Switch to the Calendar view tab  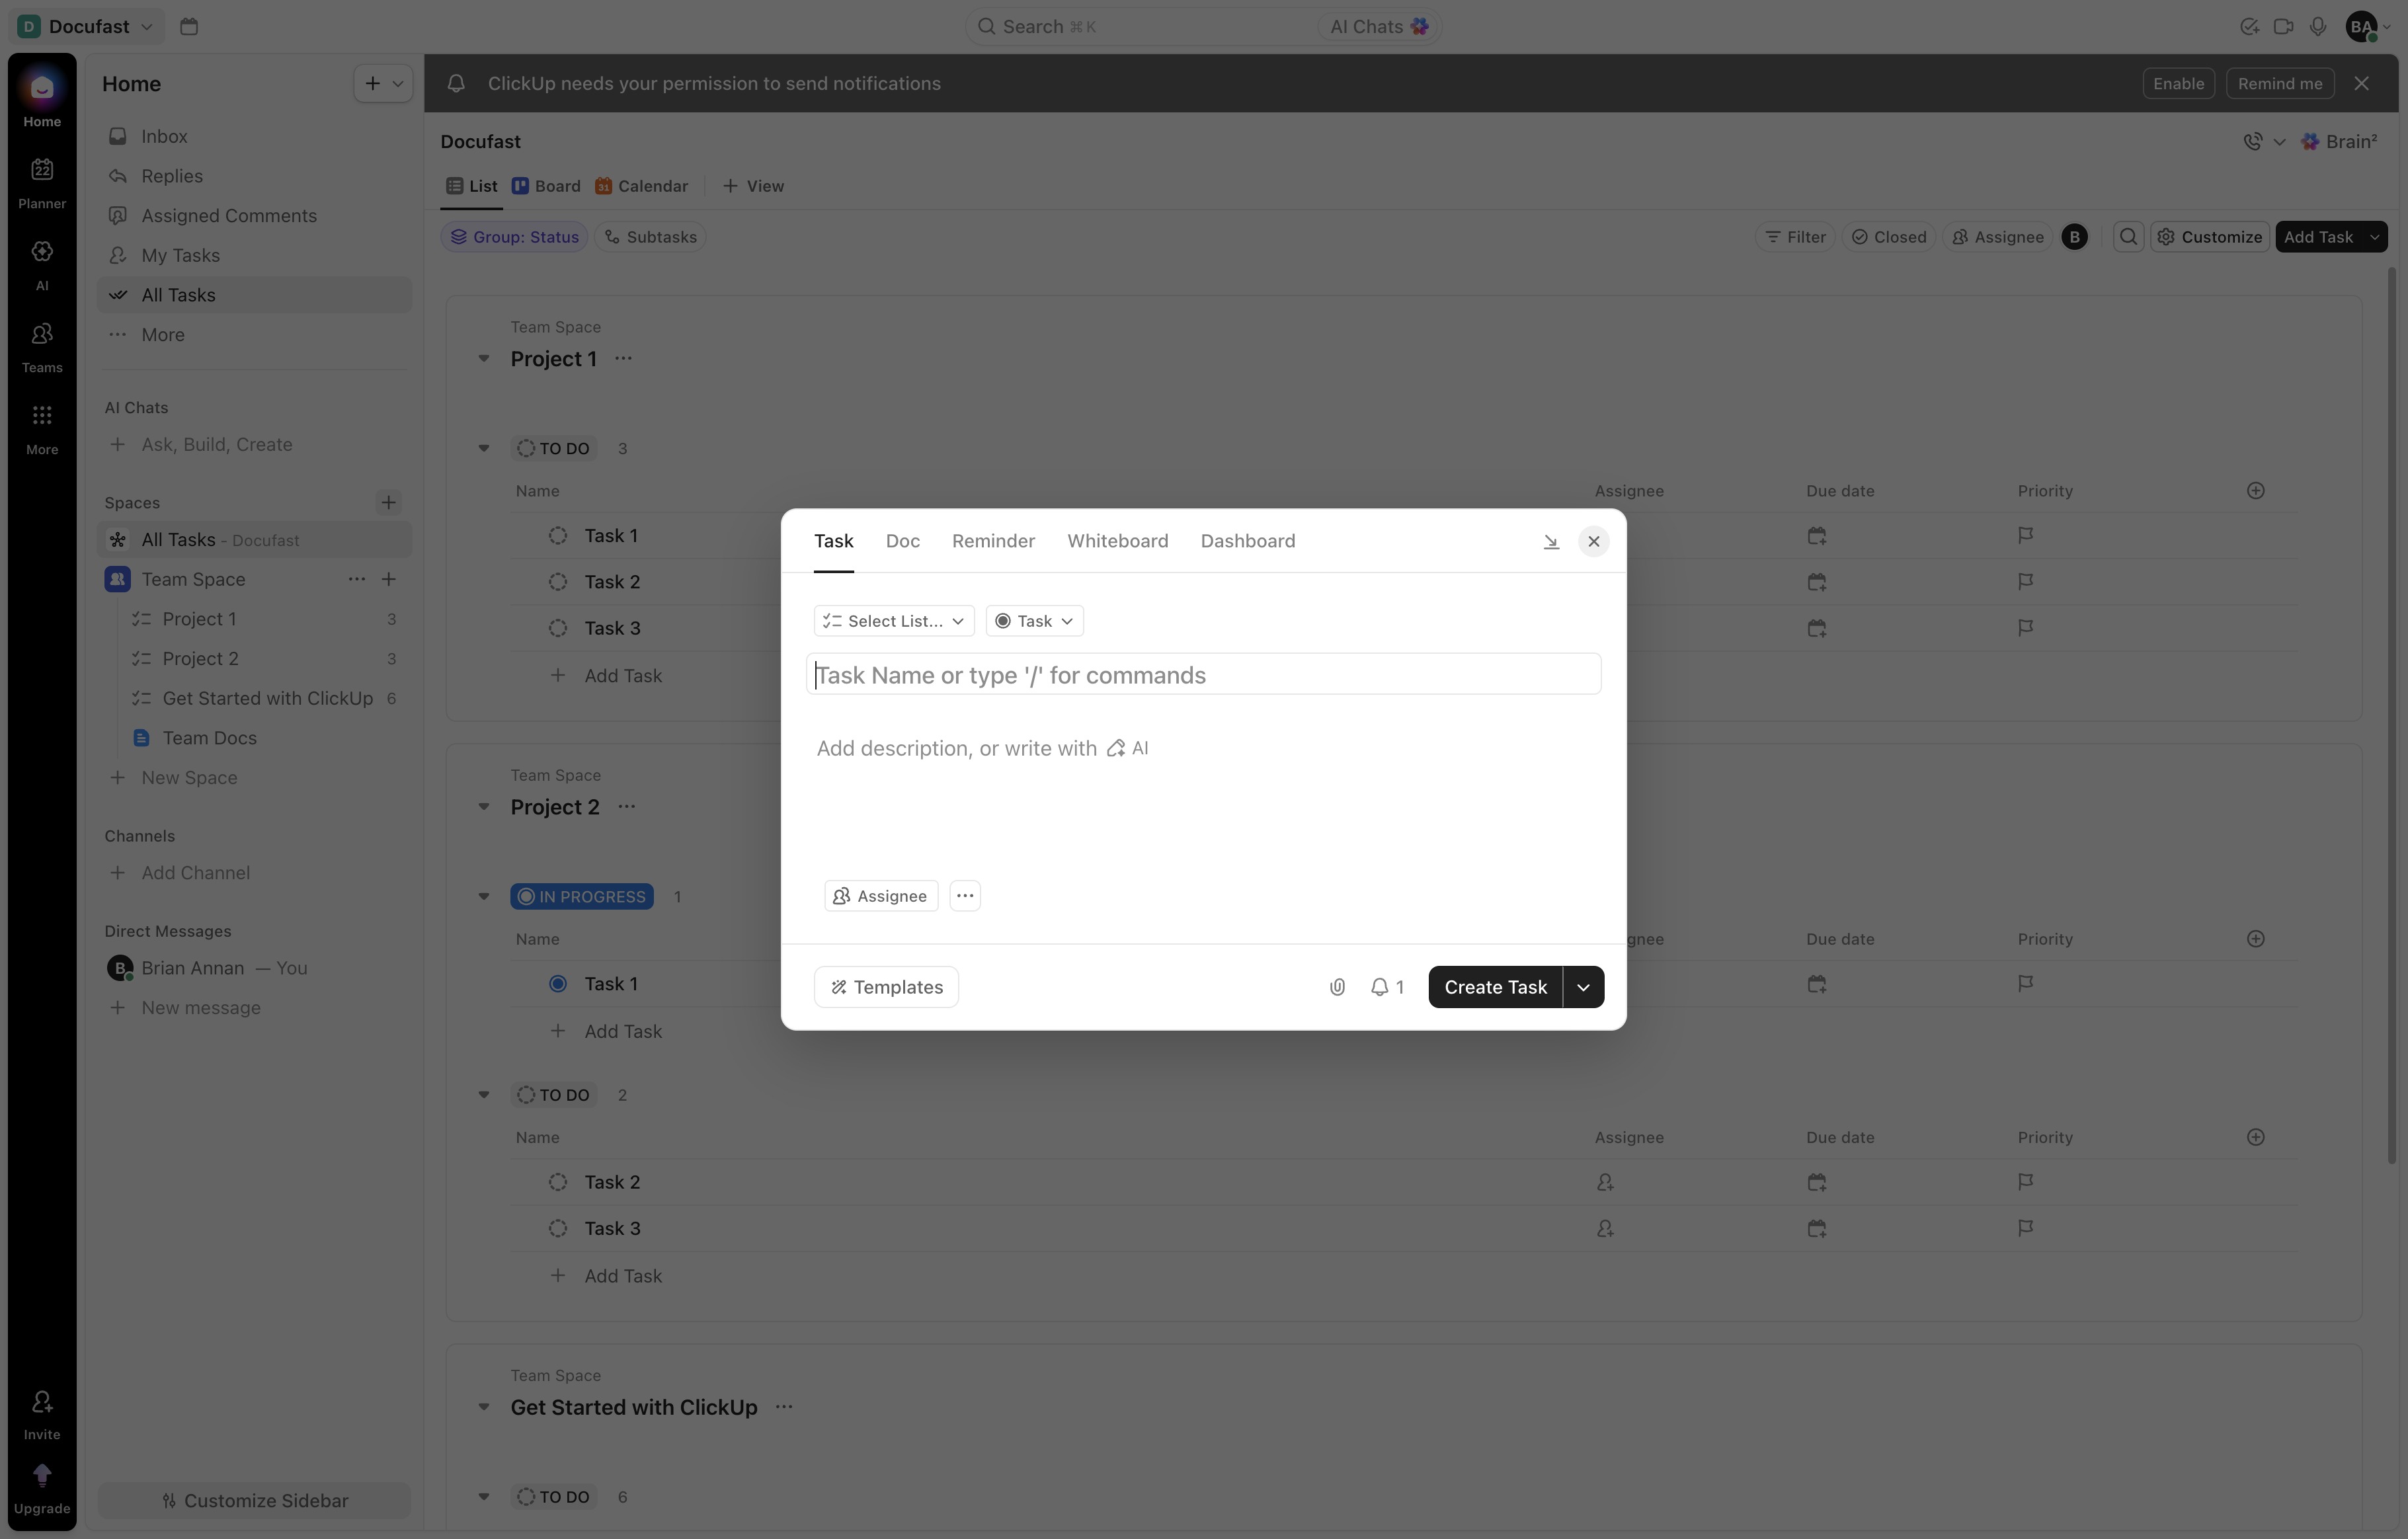pos(641,186)
